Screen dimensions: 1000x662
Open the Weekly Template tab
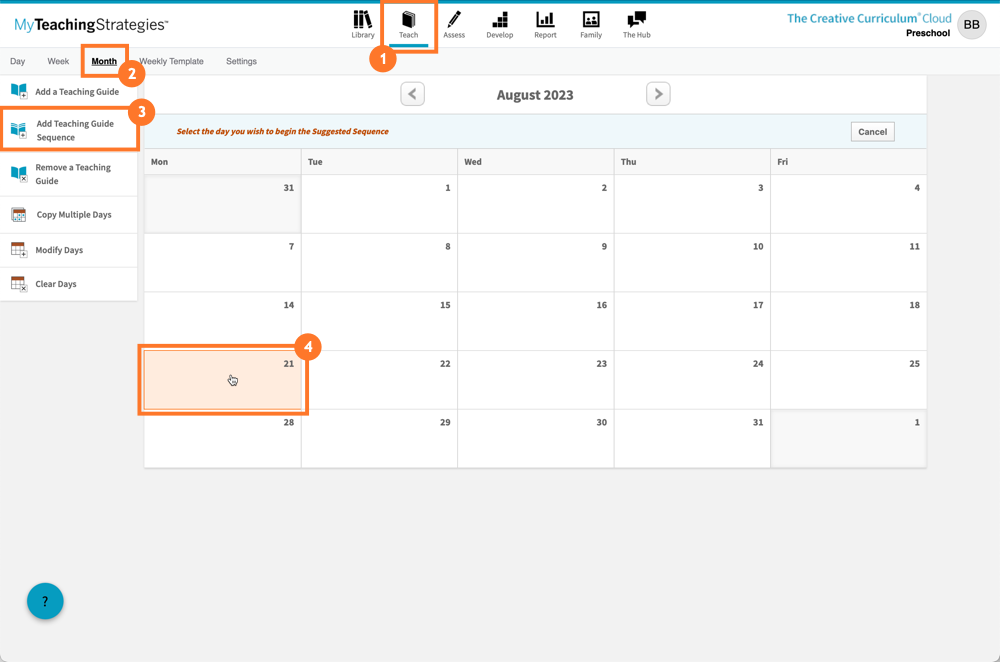pos(171,61)
